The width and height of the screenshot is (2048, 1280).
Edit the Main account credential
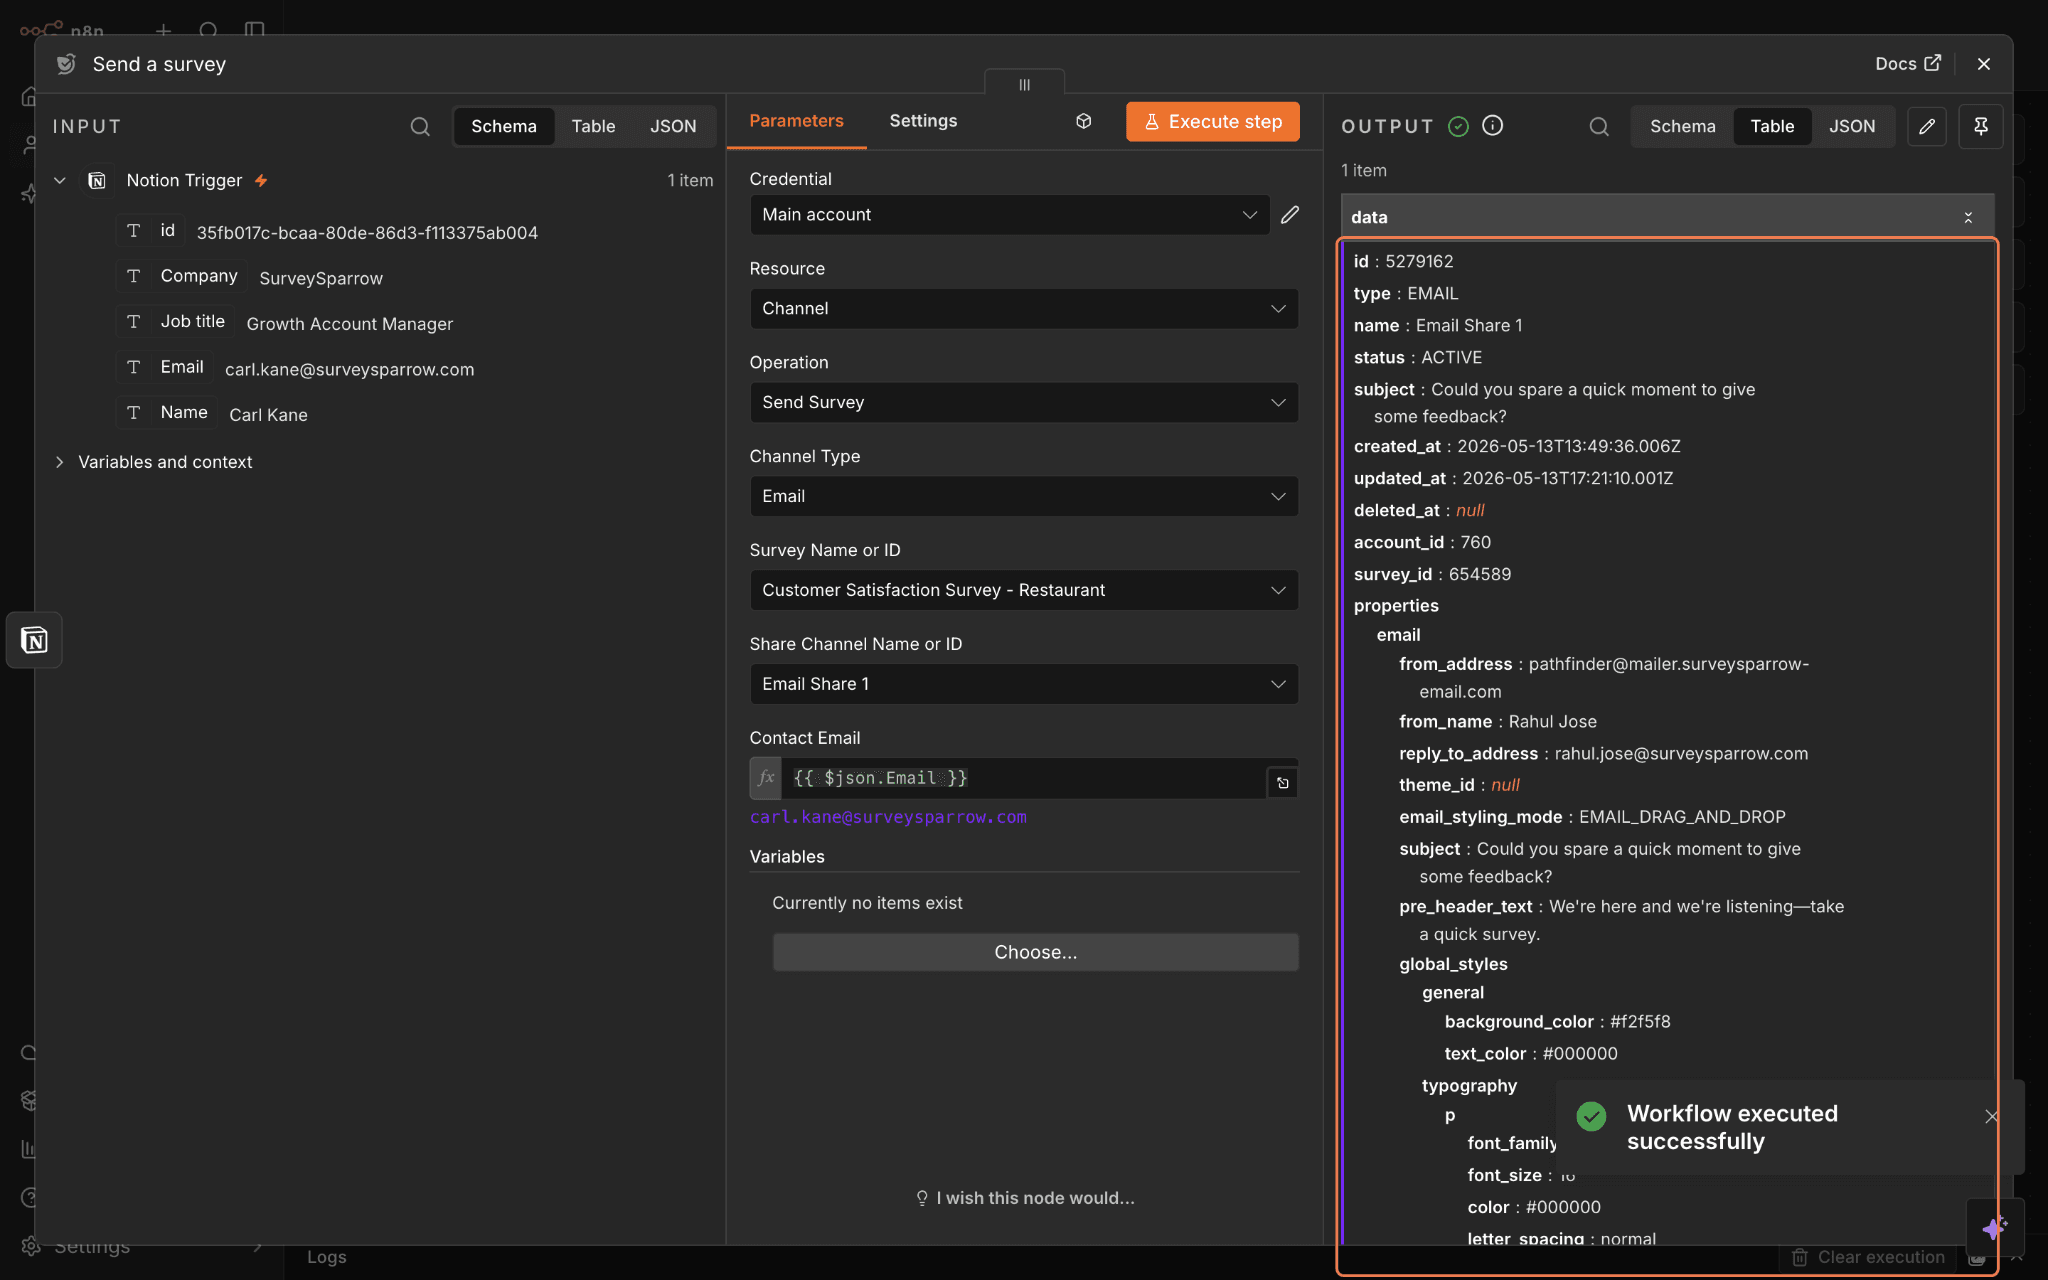tap(1290, 214)
